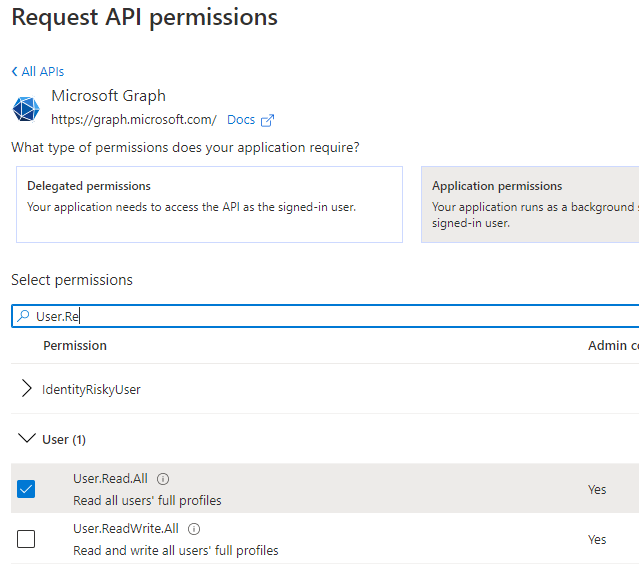Show info for User.ReadWrite.All
639x578 pixels.
coord(194,529)
